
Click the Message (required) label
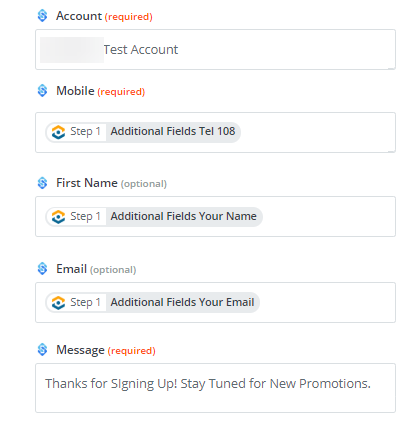click(x=106, y=350)
